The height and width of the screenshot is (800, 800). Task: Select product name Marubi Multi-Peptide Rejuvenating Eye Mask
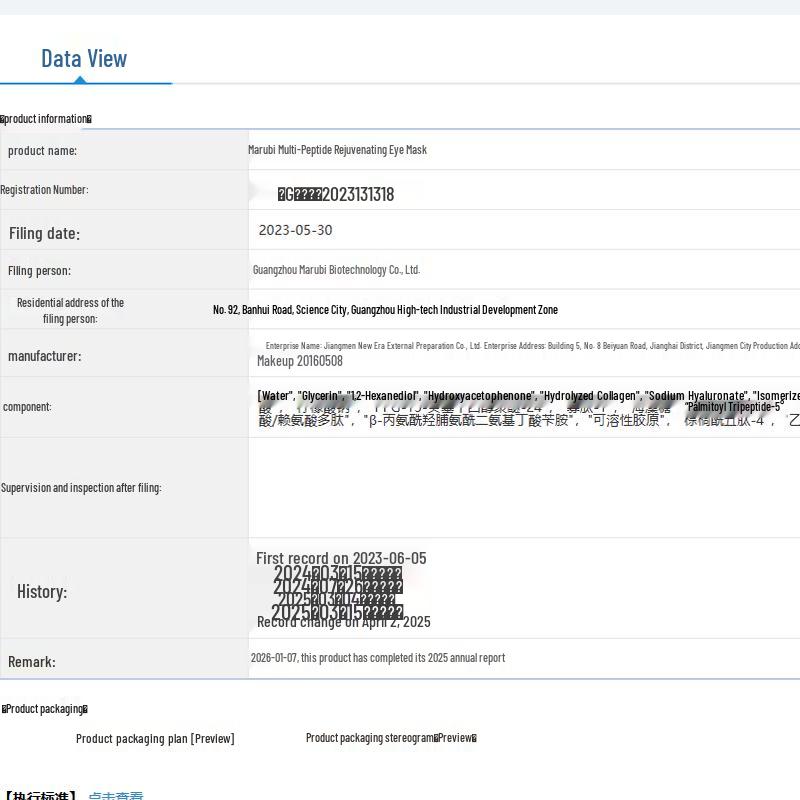click(337, 150)
